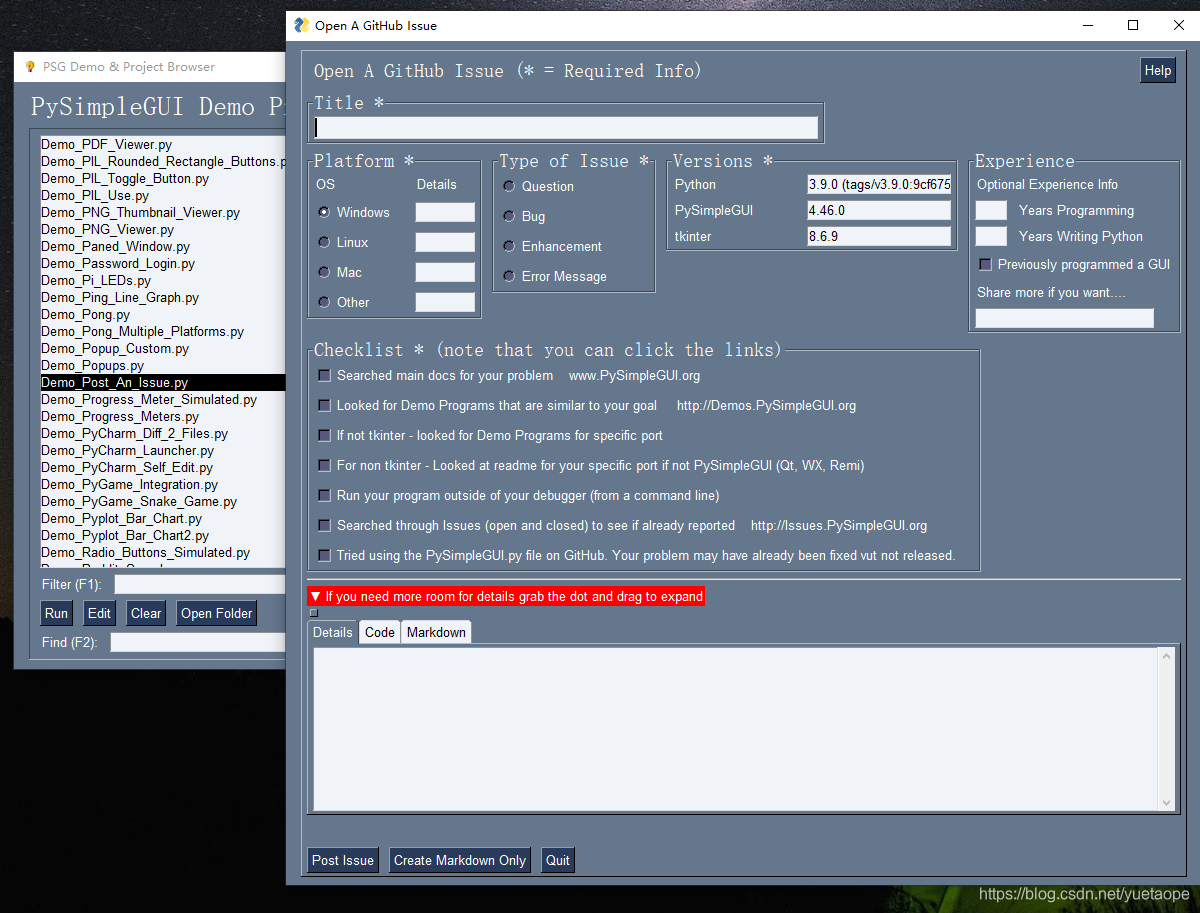Click the Details text area scroll-up arrow
This screenshot has height=913, width=1200.
1167,656
